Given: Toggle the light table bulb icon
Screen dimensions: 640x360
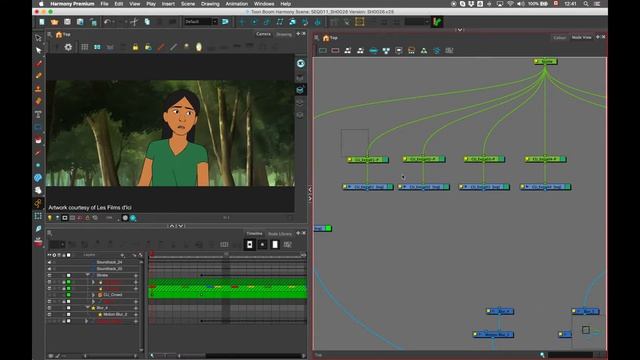Looking at the screenshot, I should click(50, 218).
